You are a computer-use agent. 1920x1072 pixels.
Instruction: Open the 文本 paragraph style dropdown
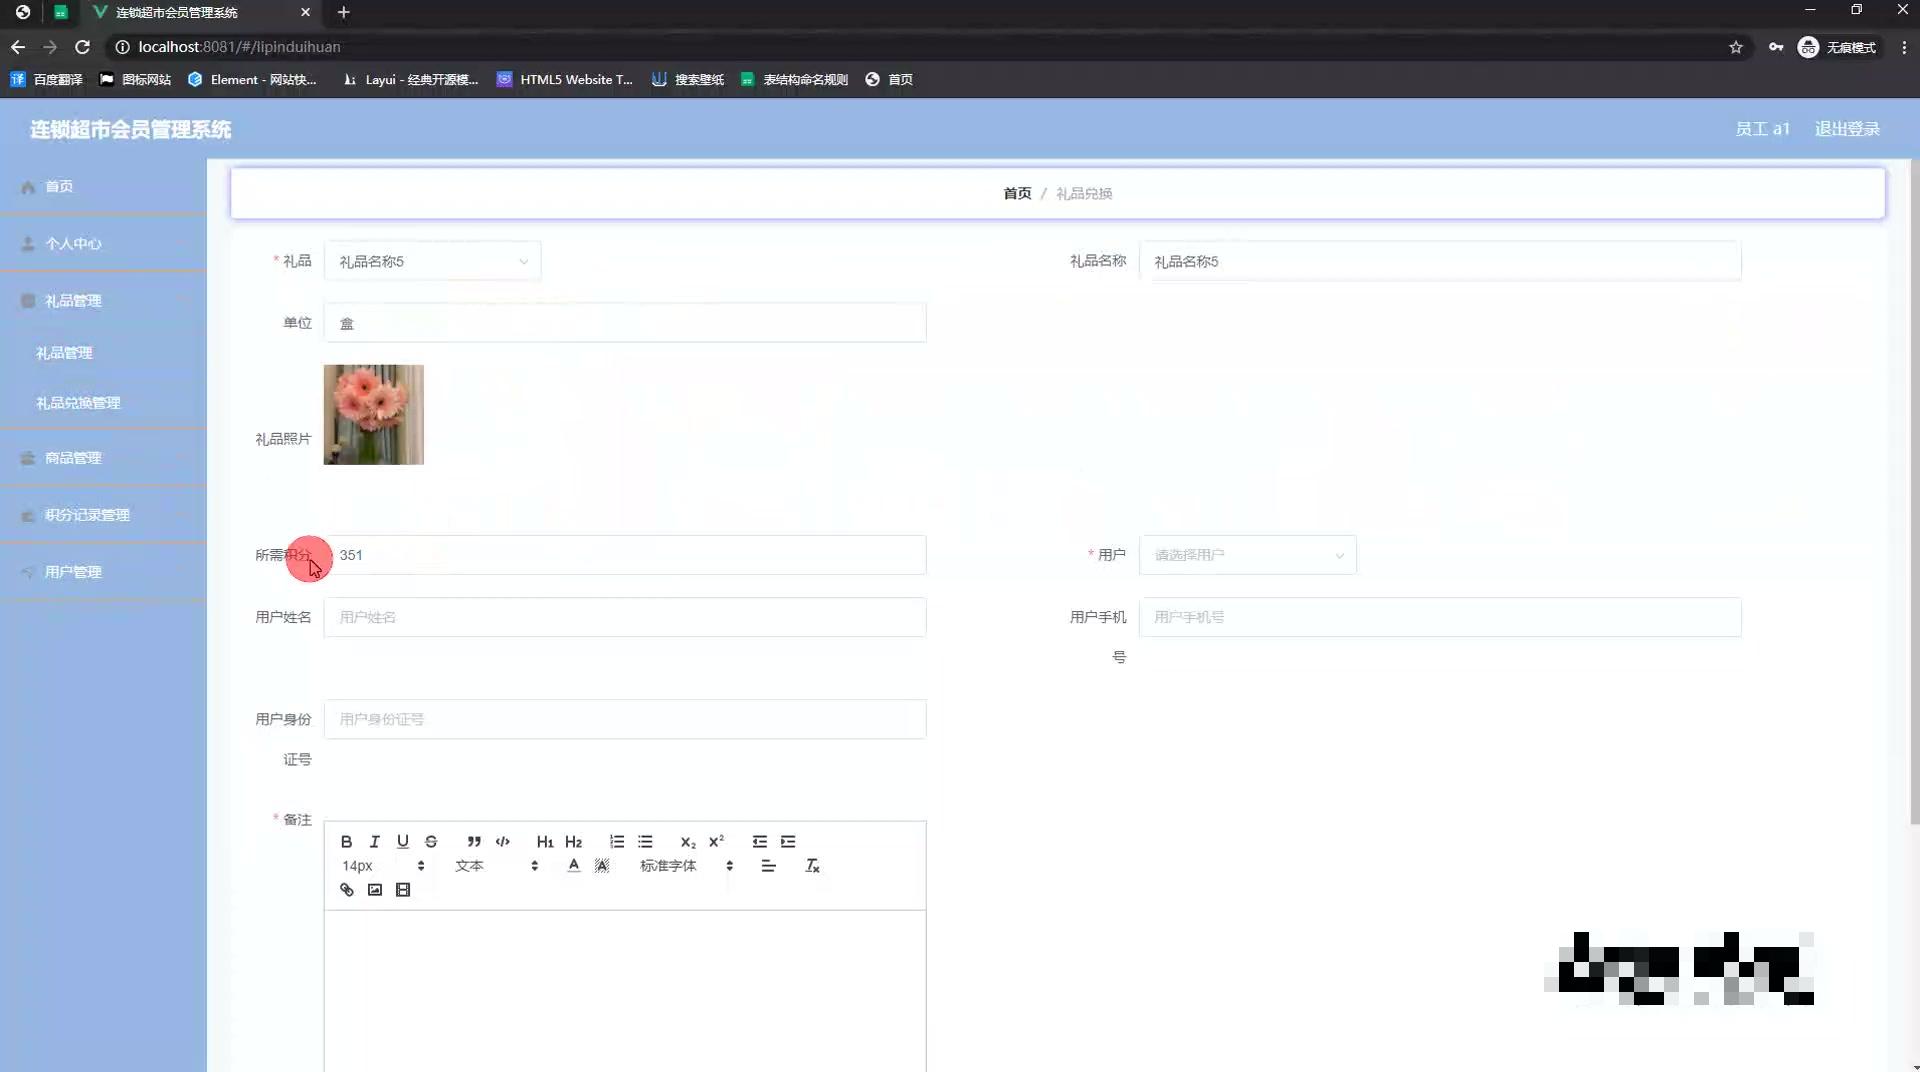coord(497,865)
